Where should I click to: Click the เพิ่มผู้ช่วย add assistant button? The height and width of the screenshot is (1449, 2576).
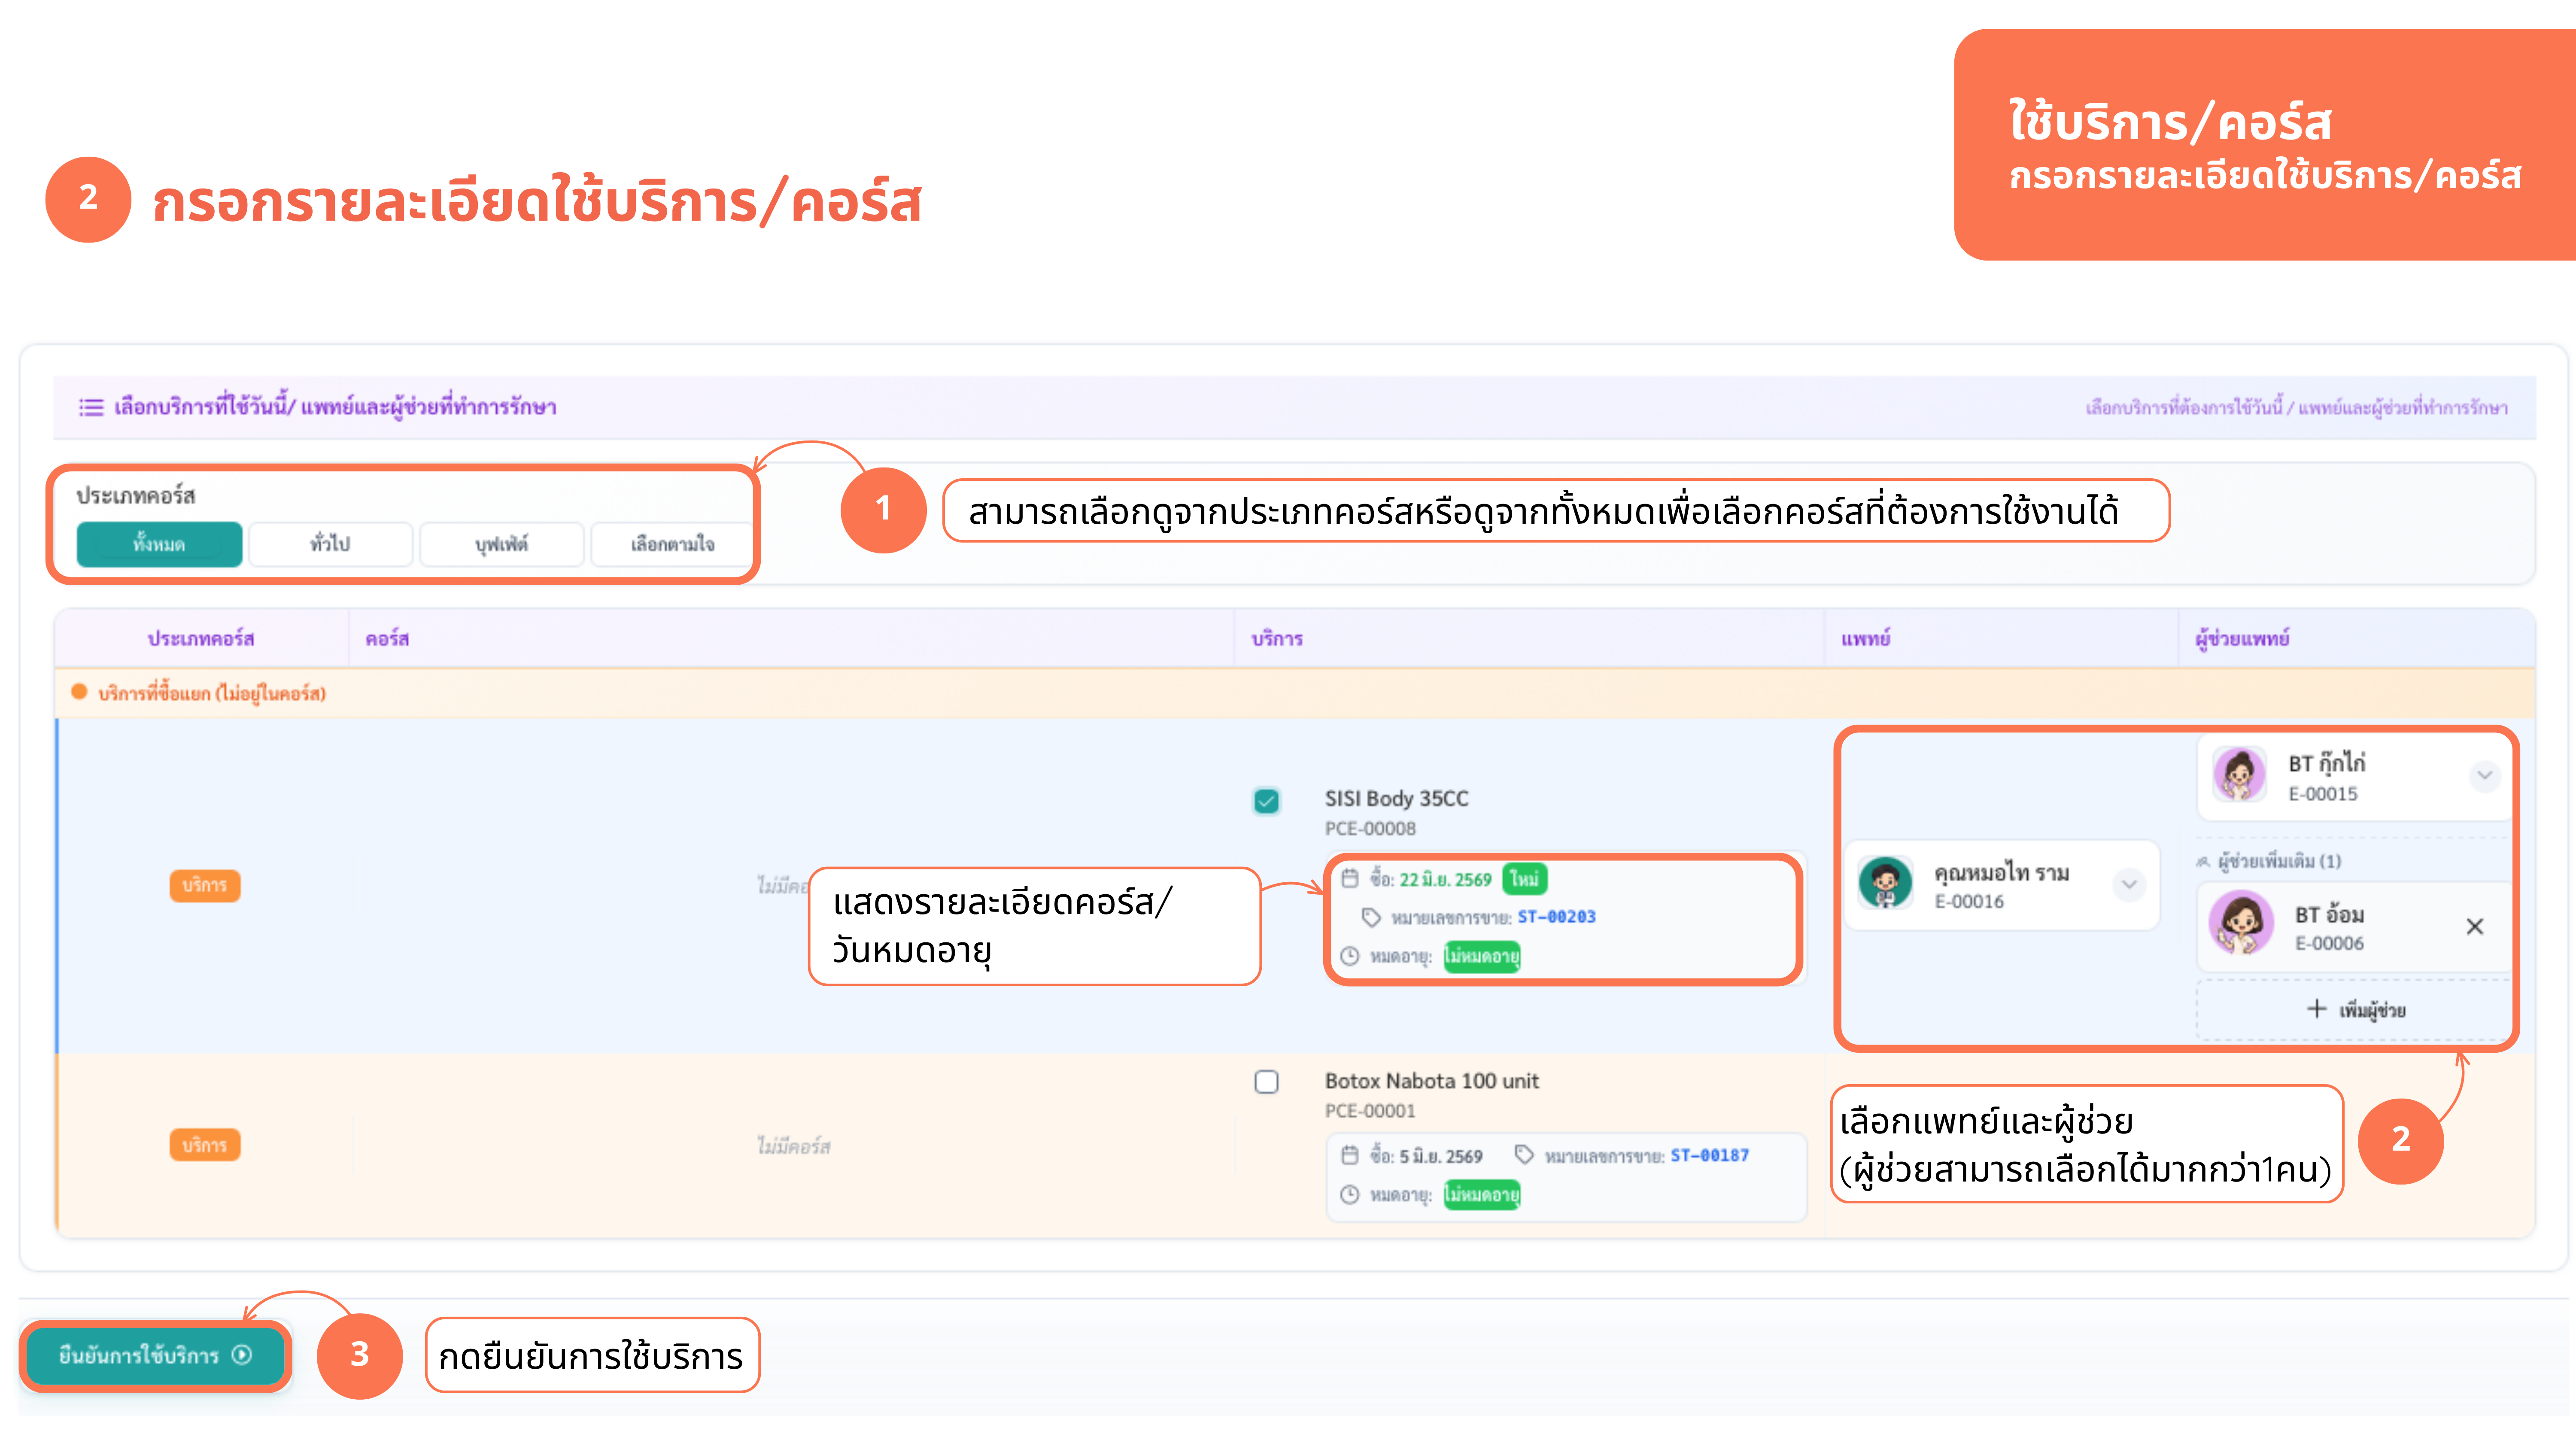pos(2354,1010)
